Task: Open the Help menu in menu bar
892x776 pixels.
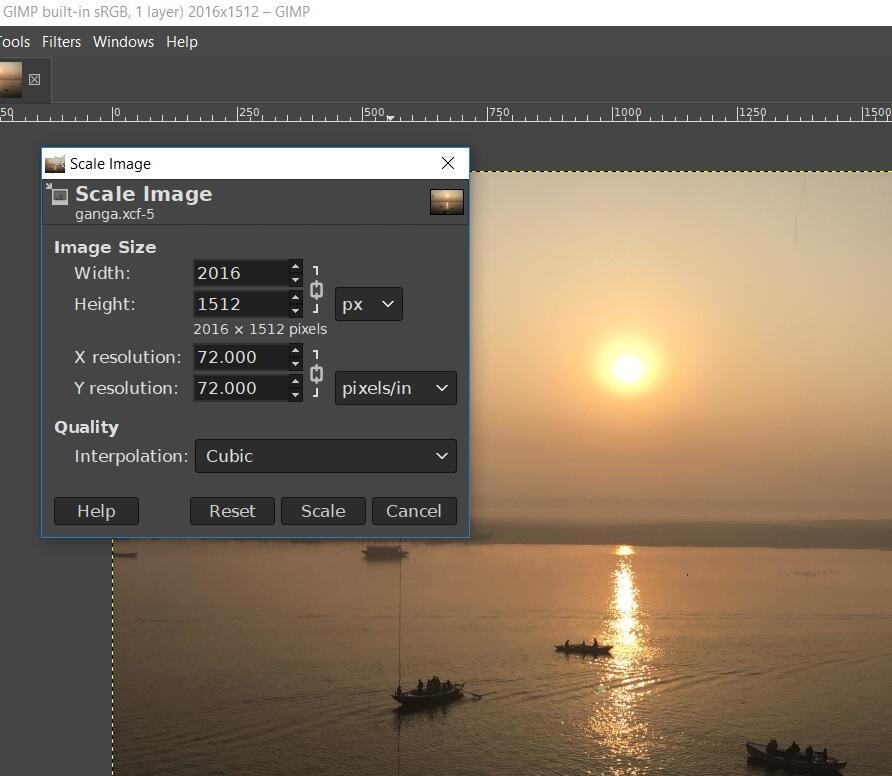Action: click(x=182, y=42)
